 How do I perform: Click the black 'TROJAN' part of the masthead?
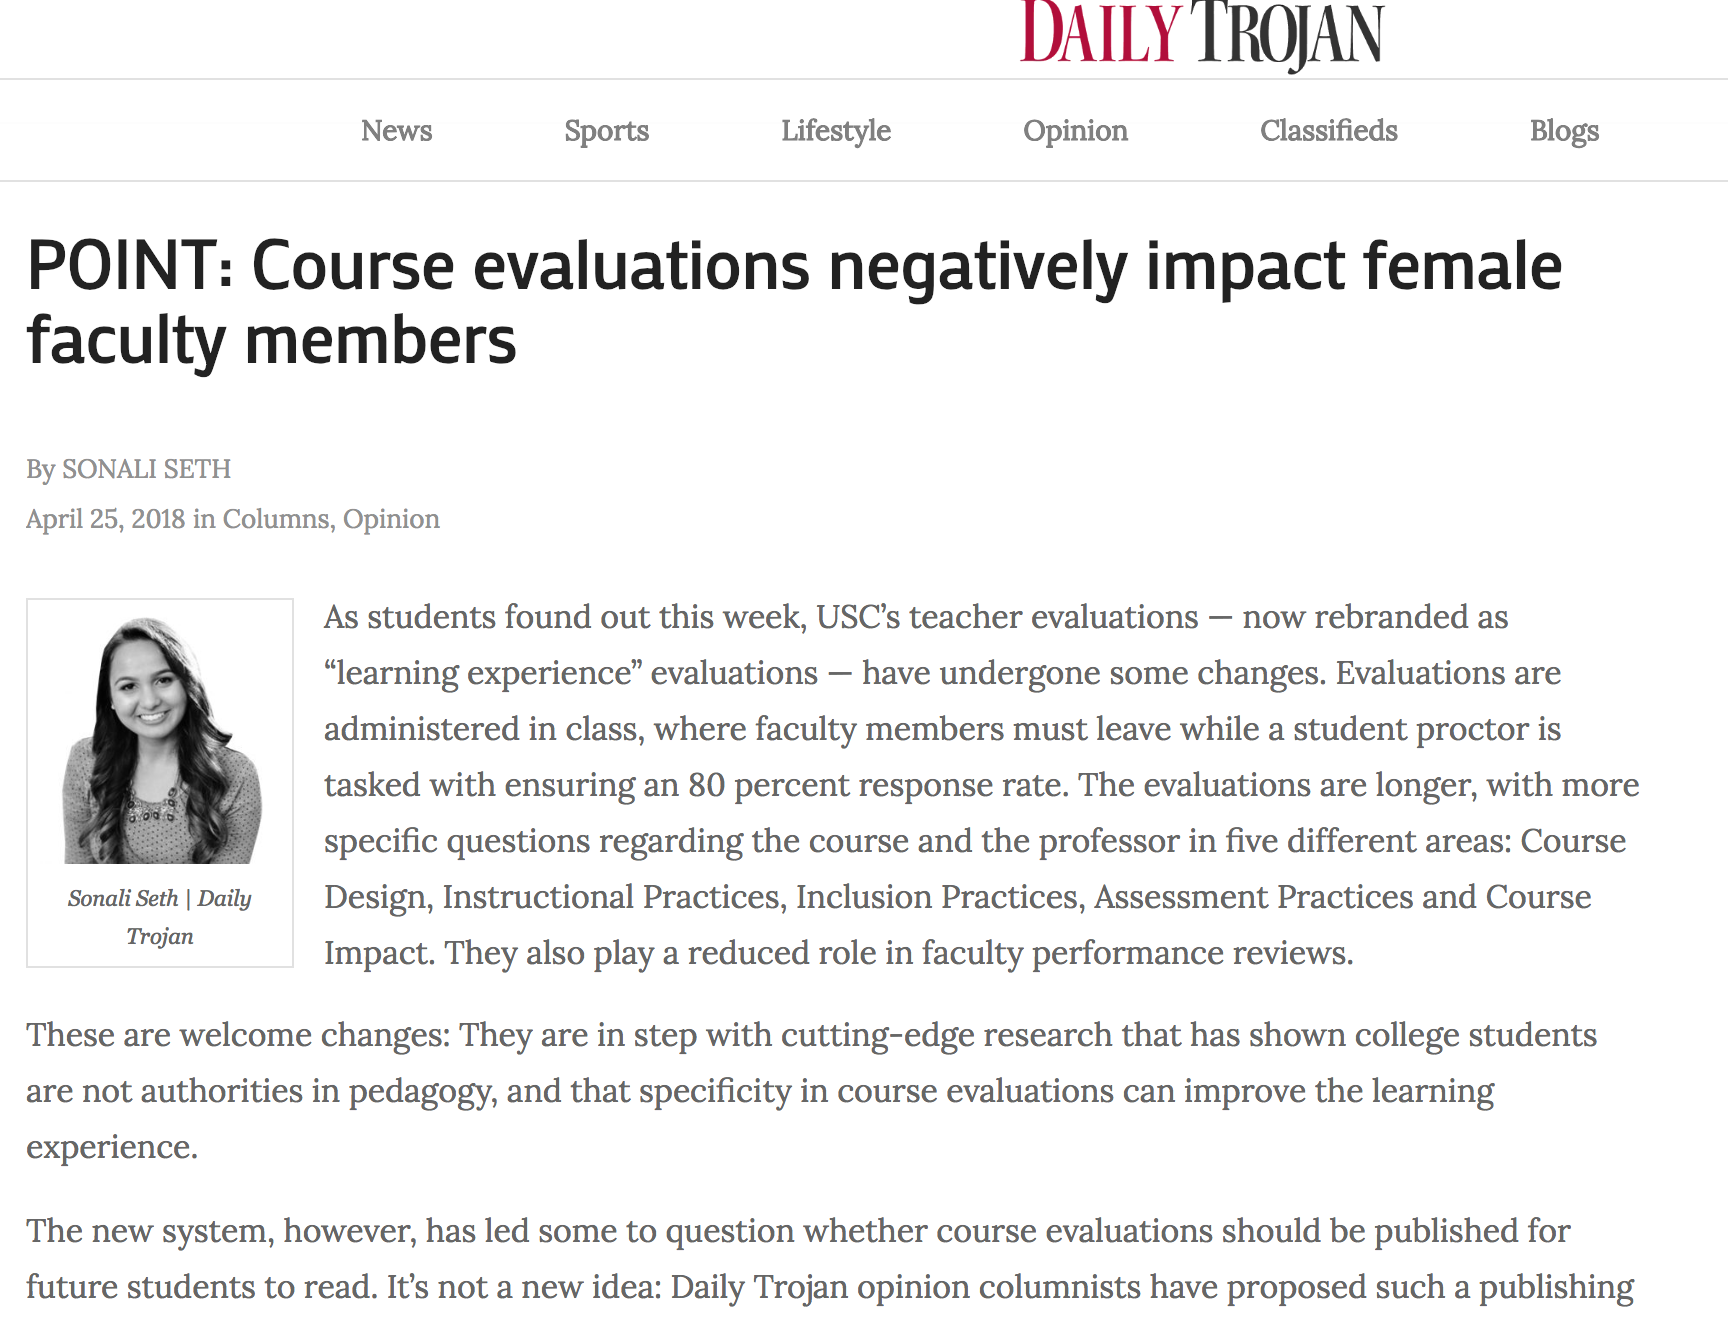tap(1288, 36)
